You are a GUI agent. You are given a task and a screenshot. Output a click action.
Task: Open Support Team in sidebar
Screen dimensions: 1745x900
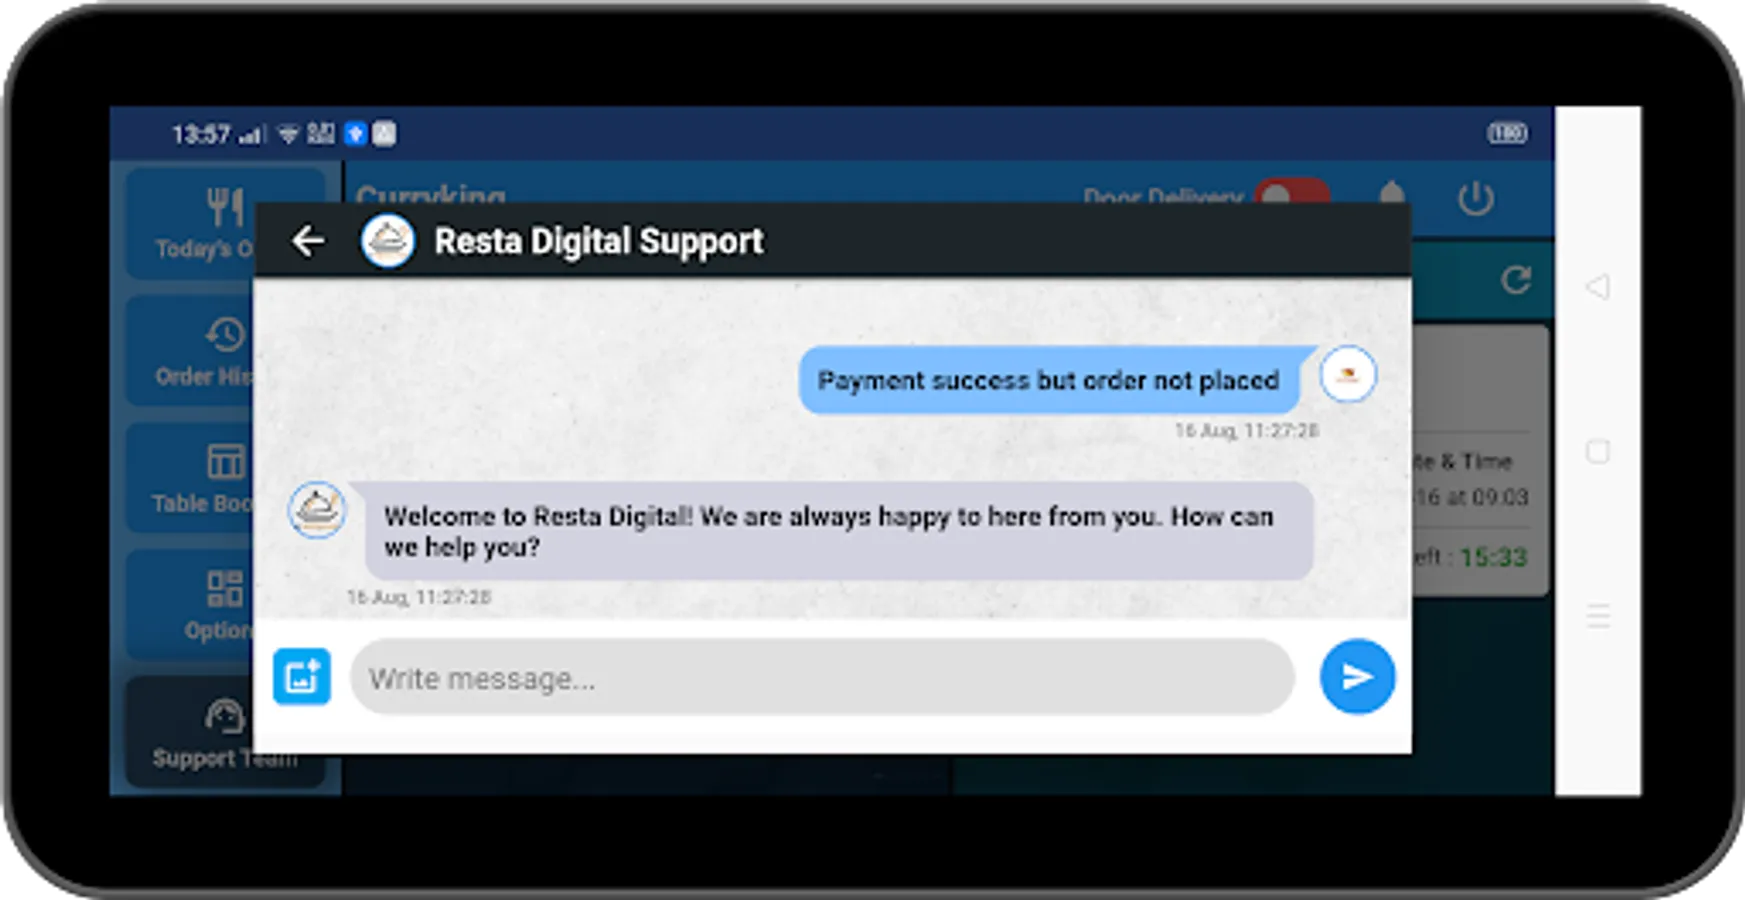coord(190,734)
